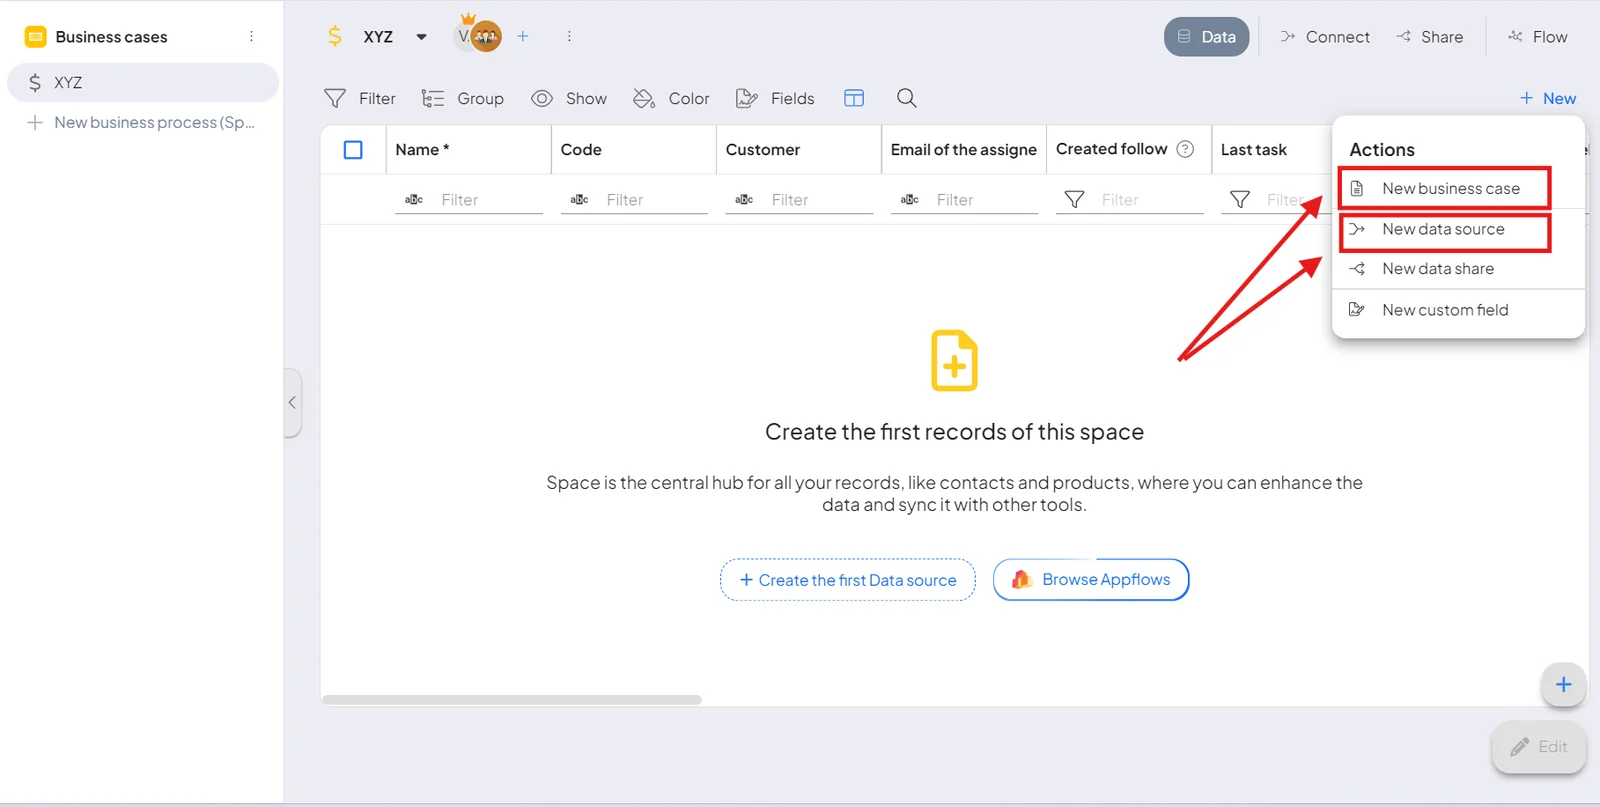Click the search magnifier icon

point(907,98)
